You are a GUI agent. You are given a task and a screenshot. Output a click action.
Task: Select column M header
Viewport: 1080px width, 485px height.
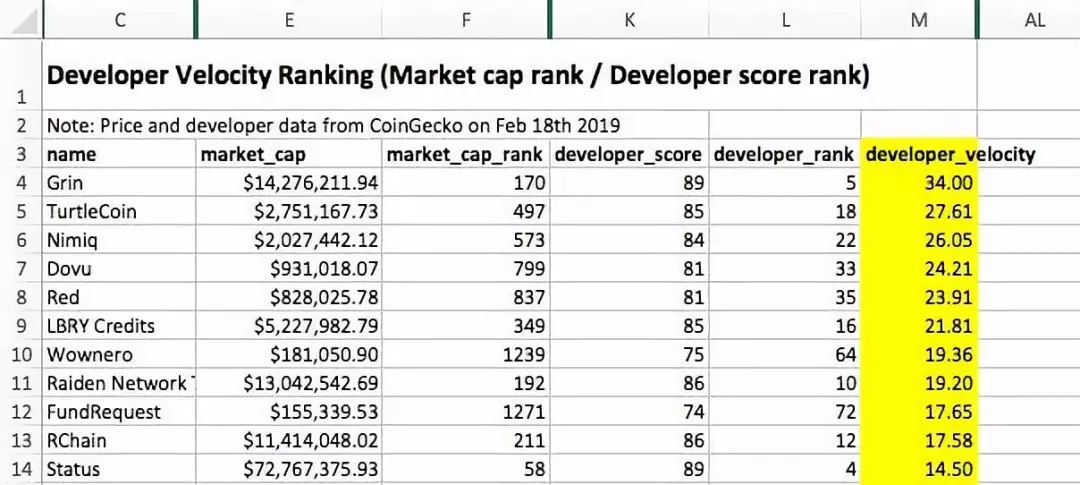[919, 20]
